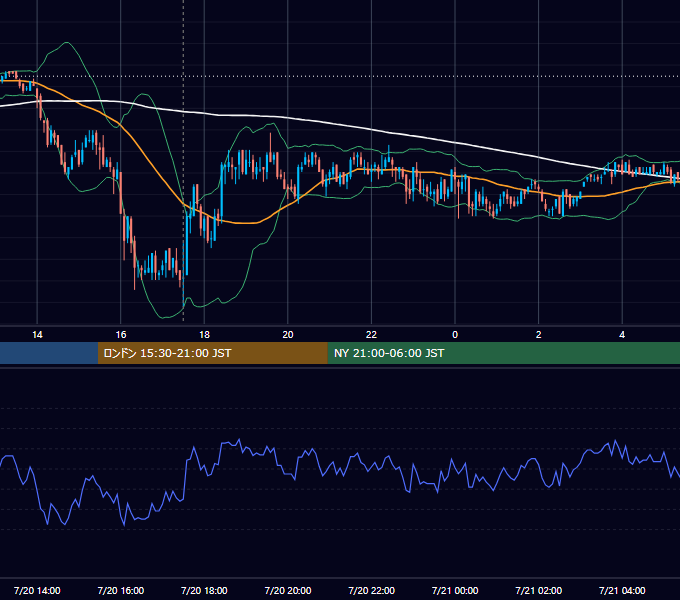
Task: Click the 7/21 02:00 time label
Action: [x=539, y=590]
